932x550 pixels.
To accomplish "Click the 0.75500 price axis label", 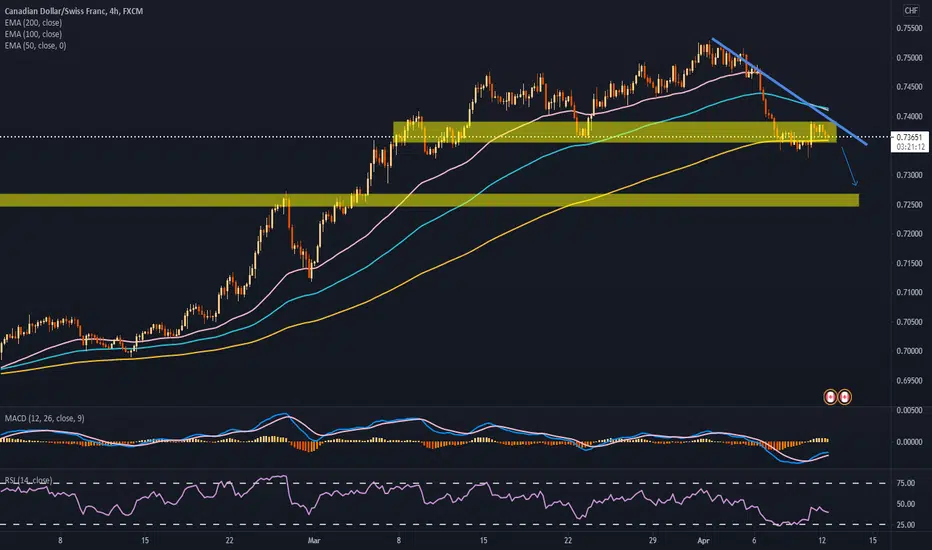I will tap(909, 28).
